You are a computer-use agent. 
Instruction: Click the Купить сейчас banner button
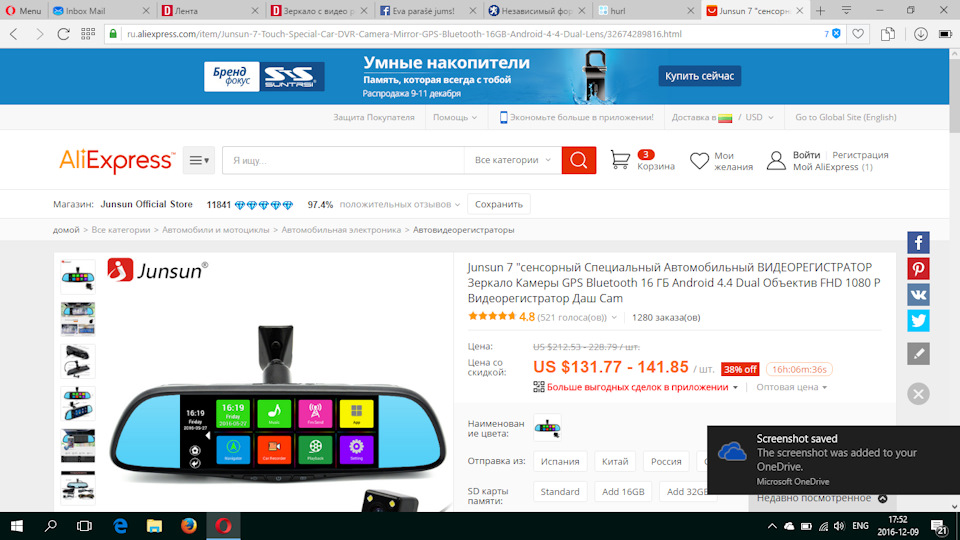(x=700, y=76)
